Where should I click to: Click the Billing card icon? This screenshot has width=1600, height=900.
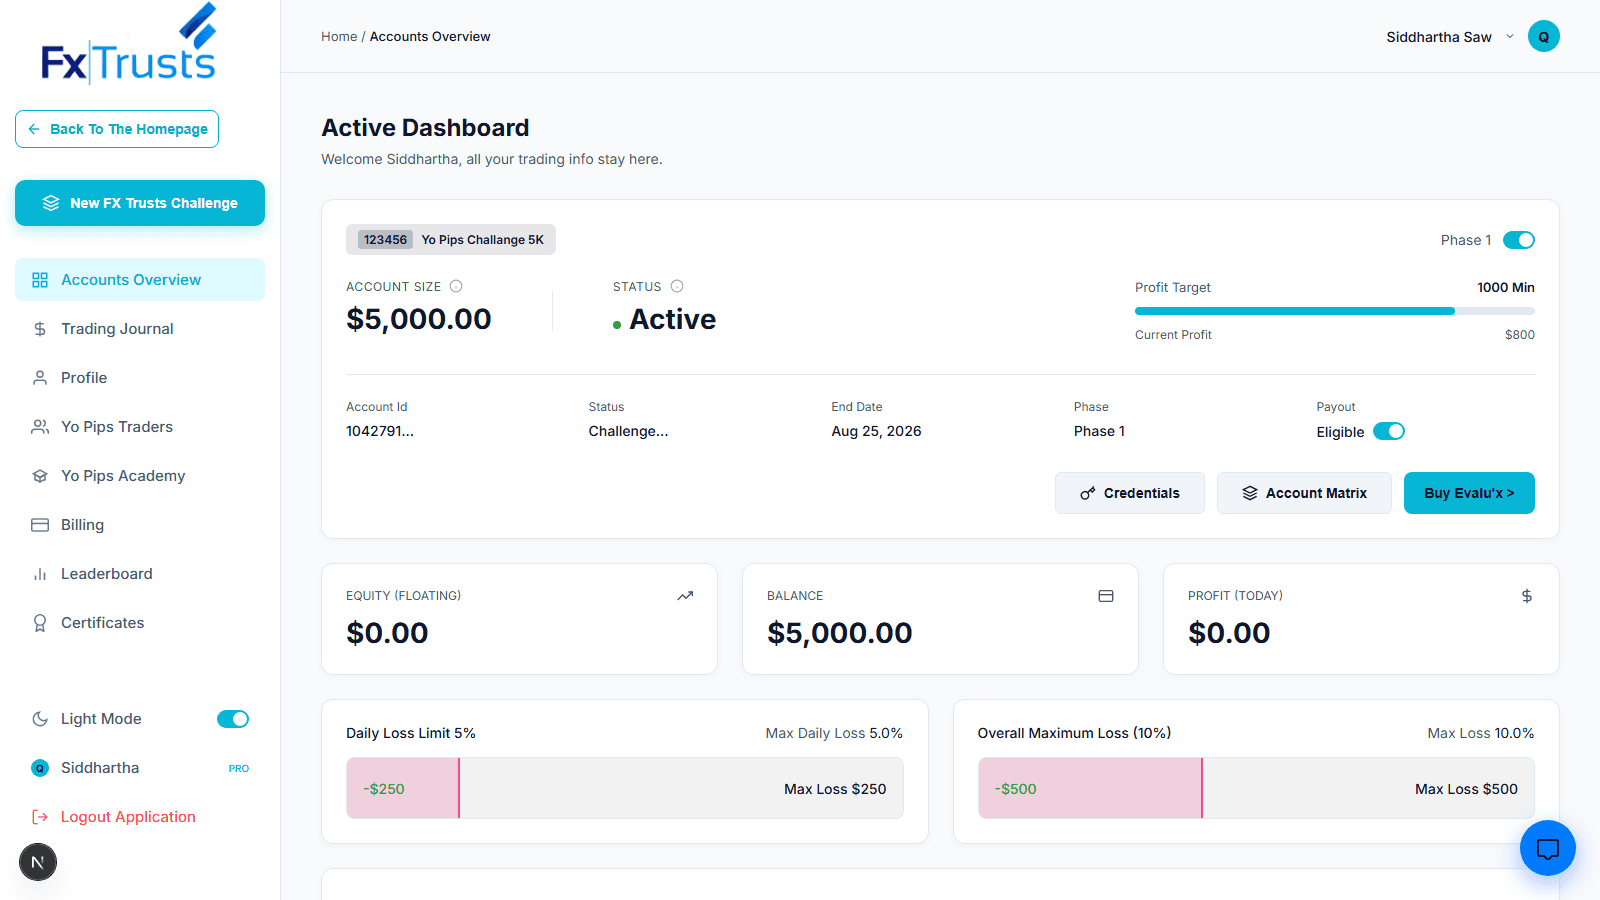(40, 524)
